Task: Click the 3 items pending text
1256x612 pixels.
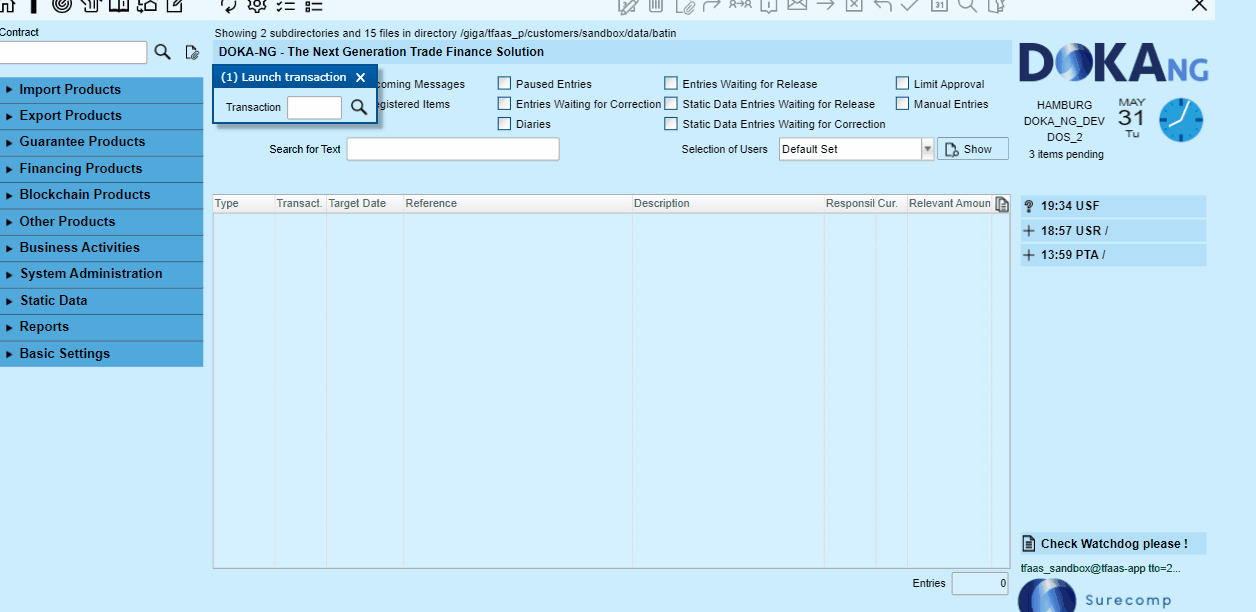Action: (1066, 155)
